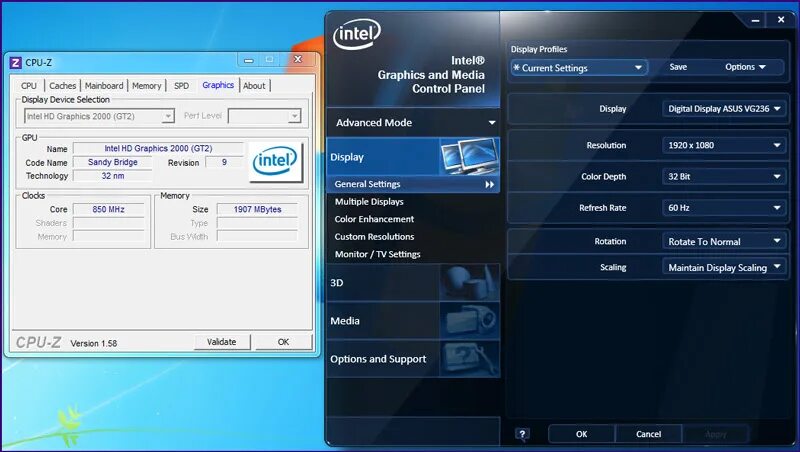Click the CPU-Z Version 1.58 text

point(94,343)
